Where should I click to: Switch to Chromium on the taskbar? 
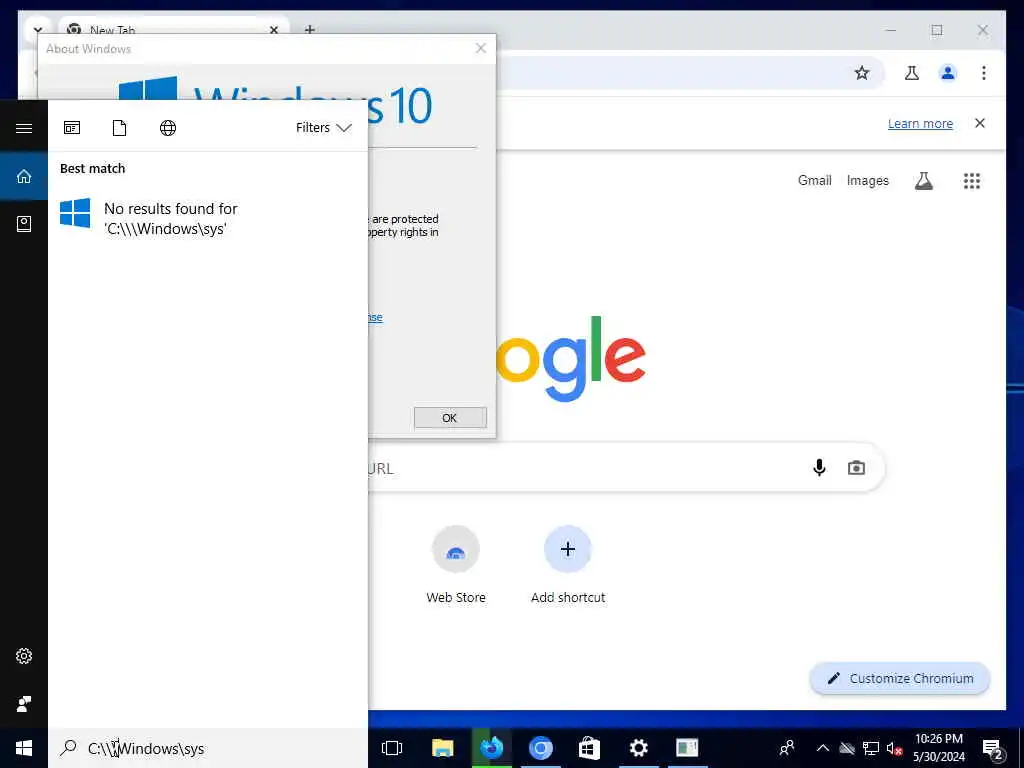pos(540,748)
